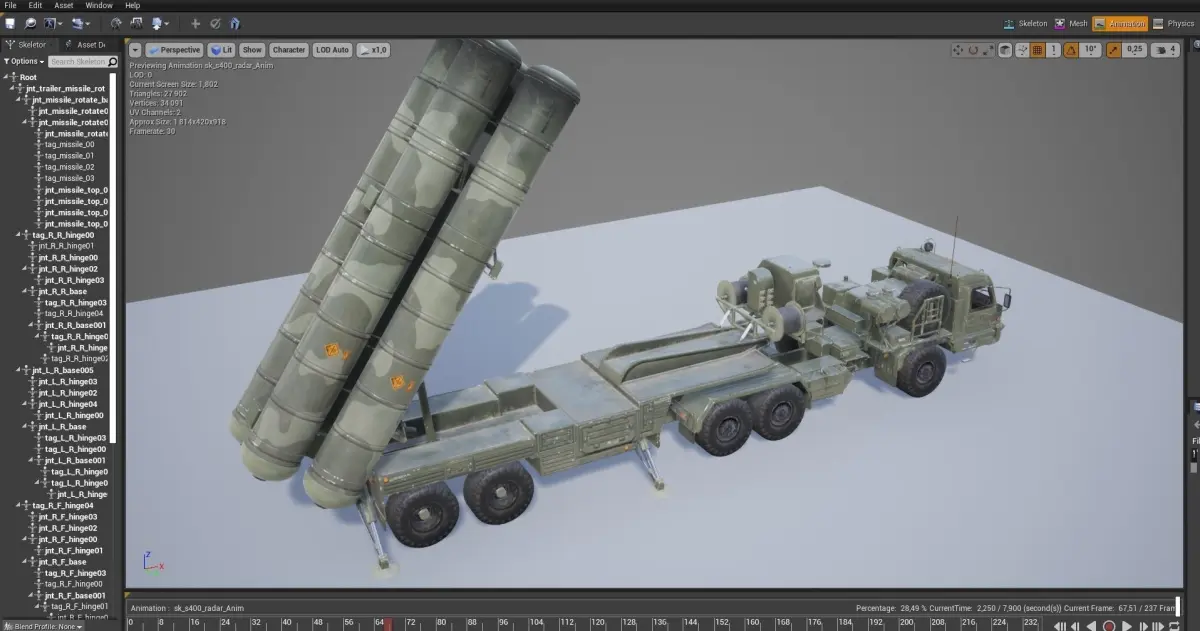Toggle the Lit view mode button
1200x631 pixels.
[221, 50]
